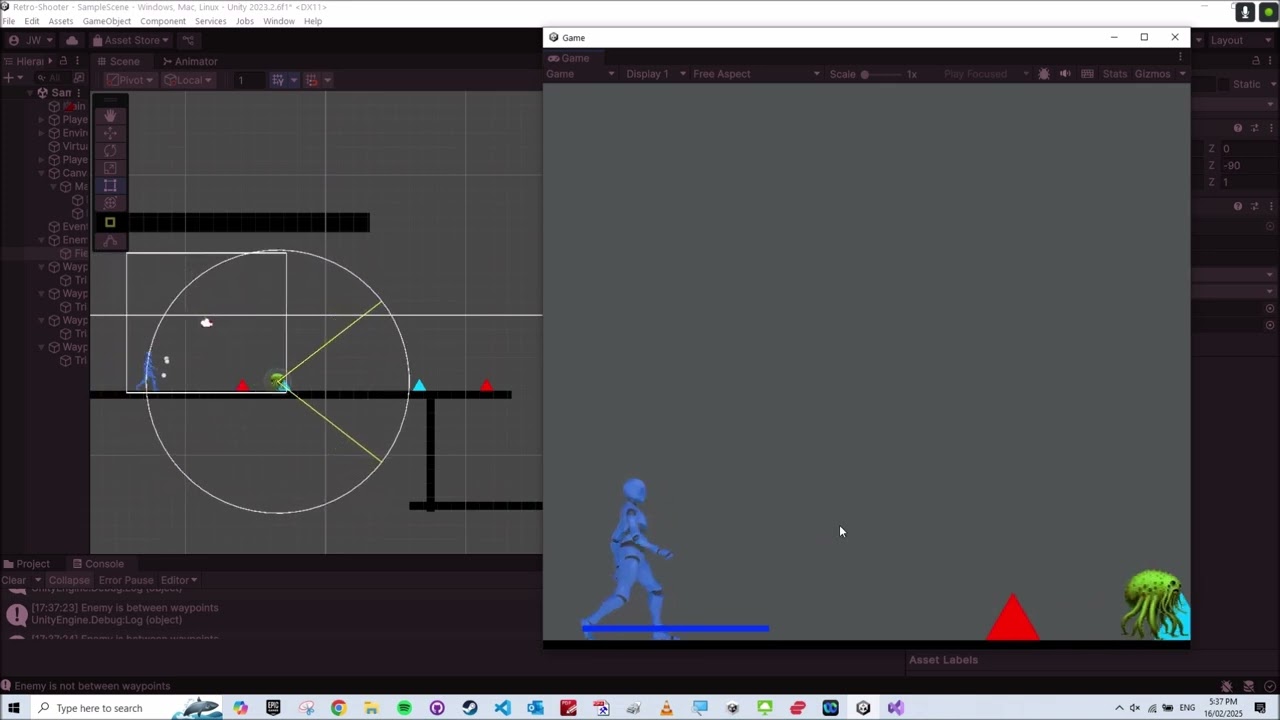The width and height of the screenshot is (1280, 720).
Task: Open Gizmos dropdown arrow
Action: (x=1181, y=74)
